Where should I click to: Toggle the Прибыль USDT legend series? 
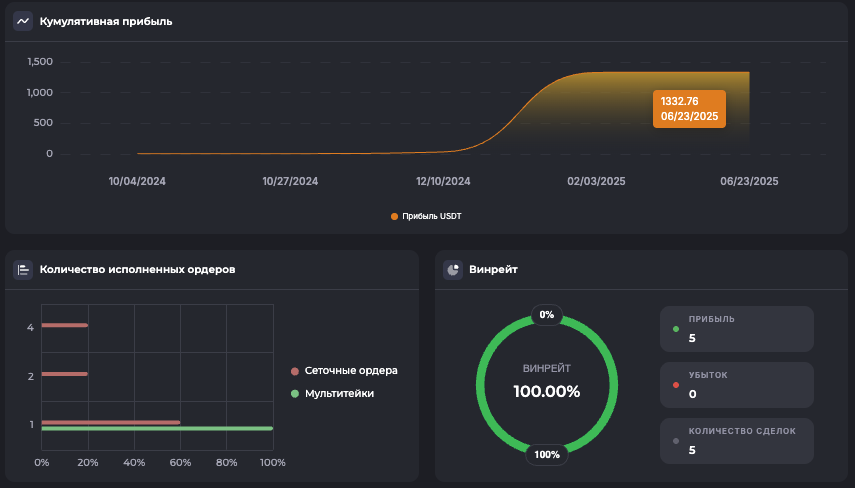coord(426,216)
